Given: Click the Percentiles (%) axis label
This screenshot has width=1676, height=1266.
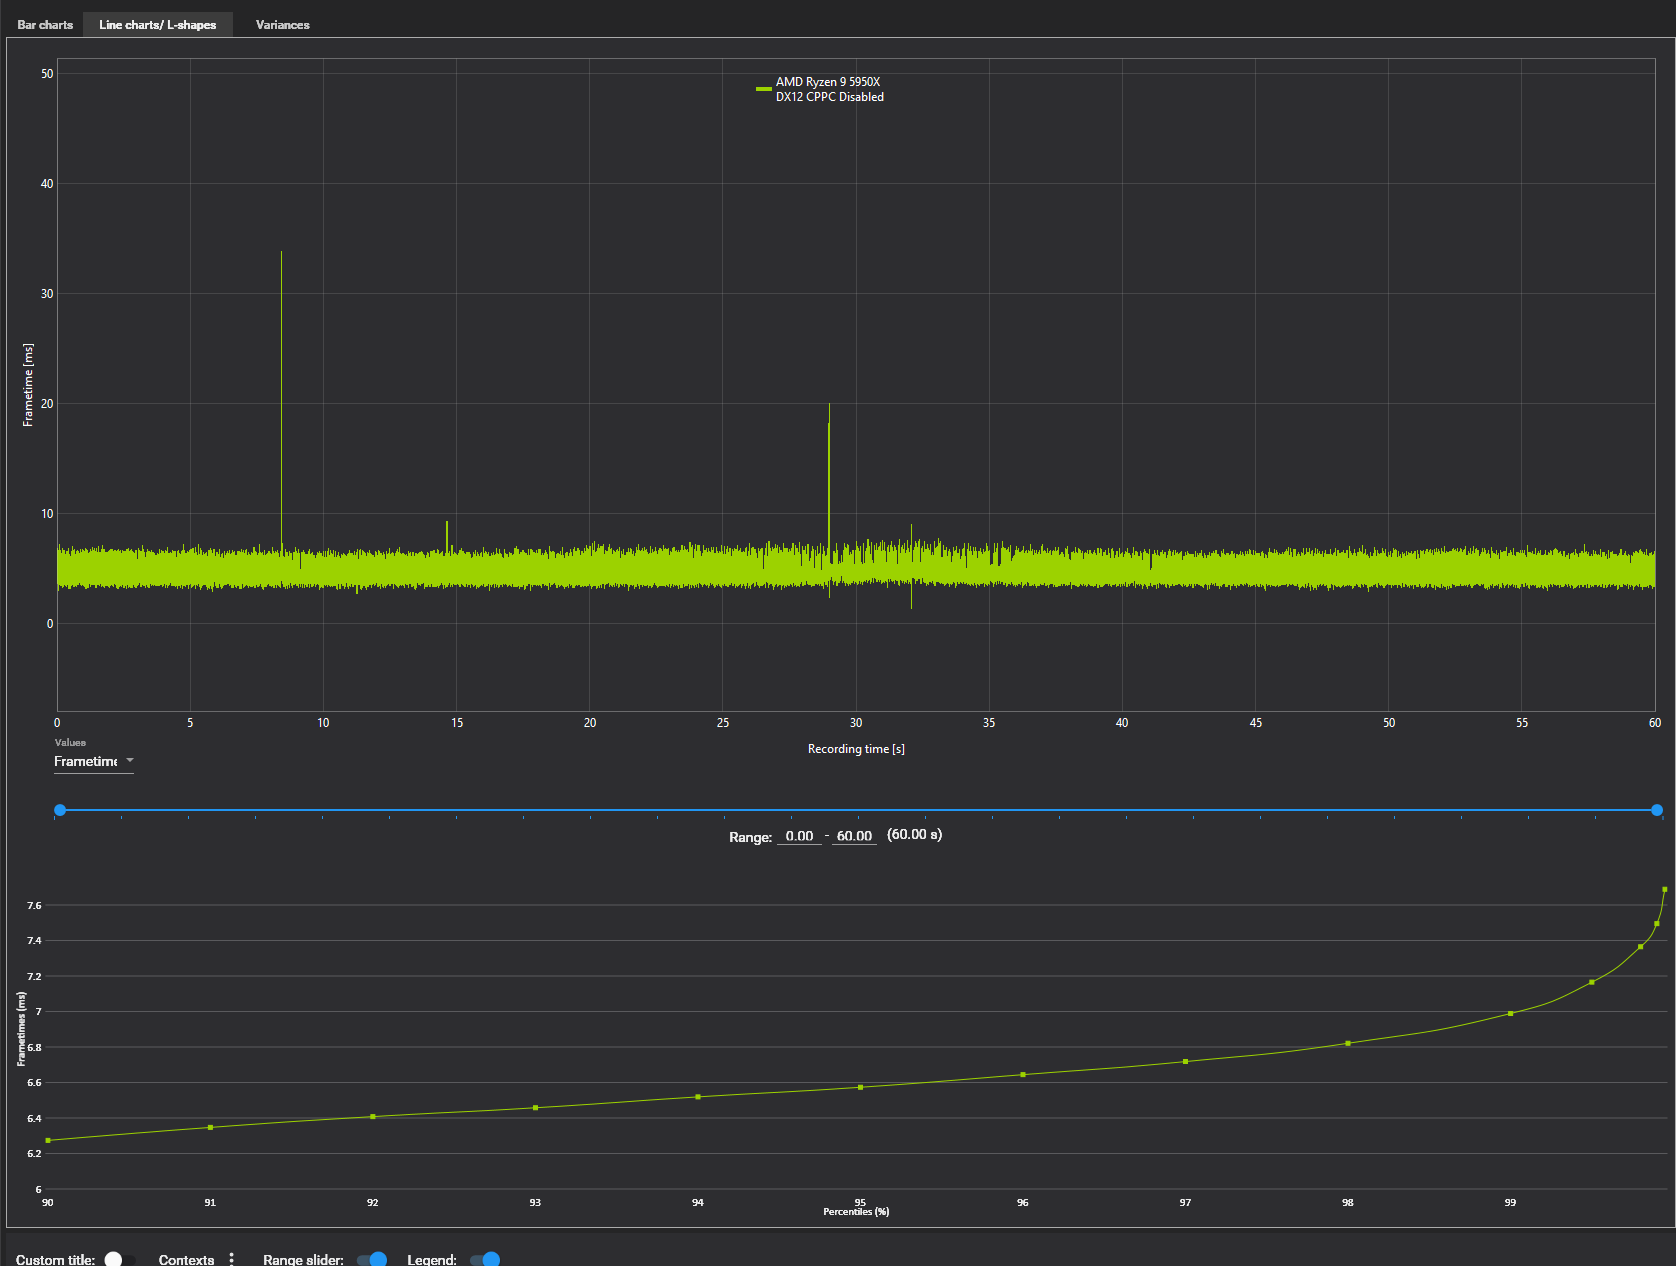Looking at the screenshot, I should coord(856,1212).
